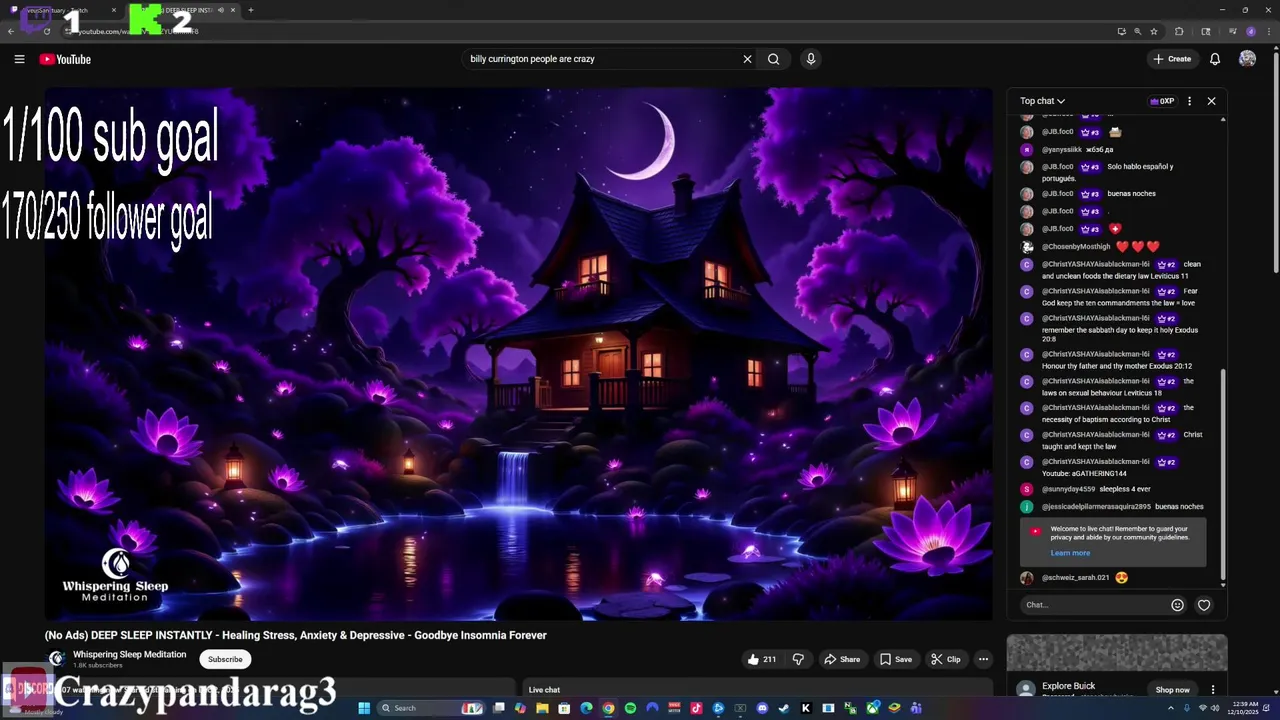Click the video player to pause
The height and width of the screenshot is (720, 1280).
click(519, 354)
